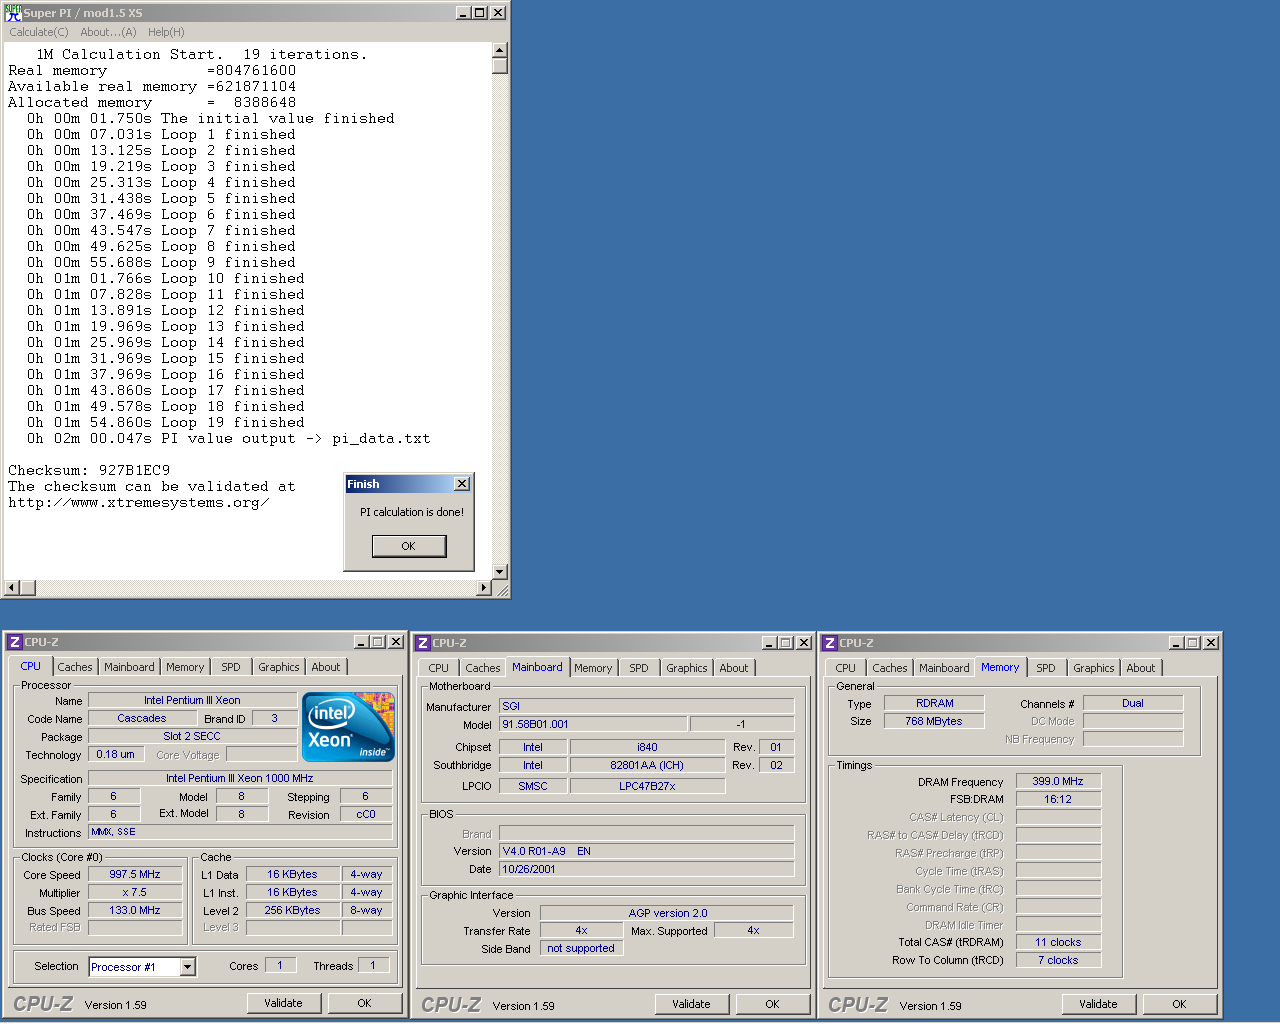Select SPD tab in the Memory CPU-Z window
1280x1024 pixels.
coord(1046,668)
